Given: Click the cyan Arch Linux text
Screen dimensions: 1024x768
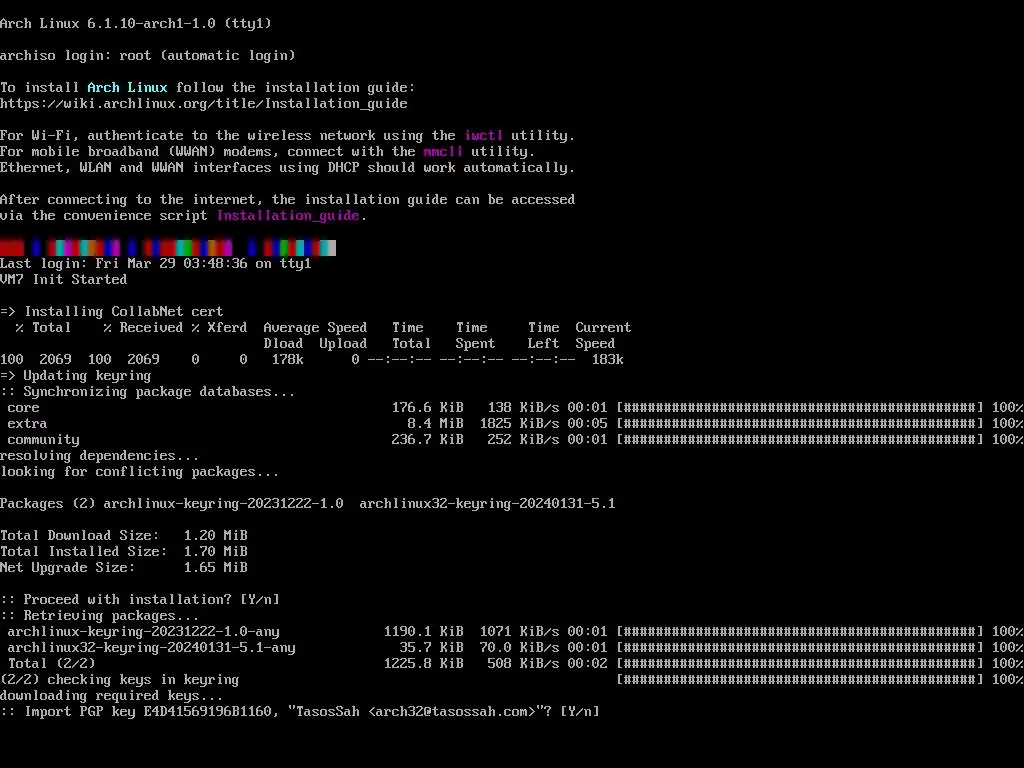Looking at the screenshot, I should click(127, 88).
